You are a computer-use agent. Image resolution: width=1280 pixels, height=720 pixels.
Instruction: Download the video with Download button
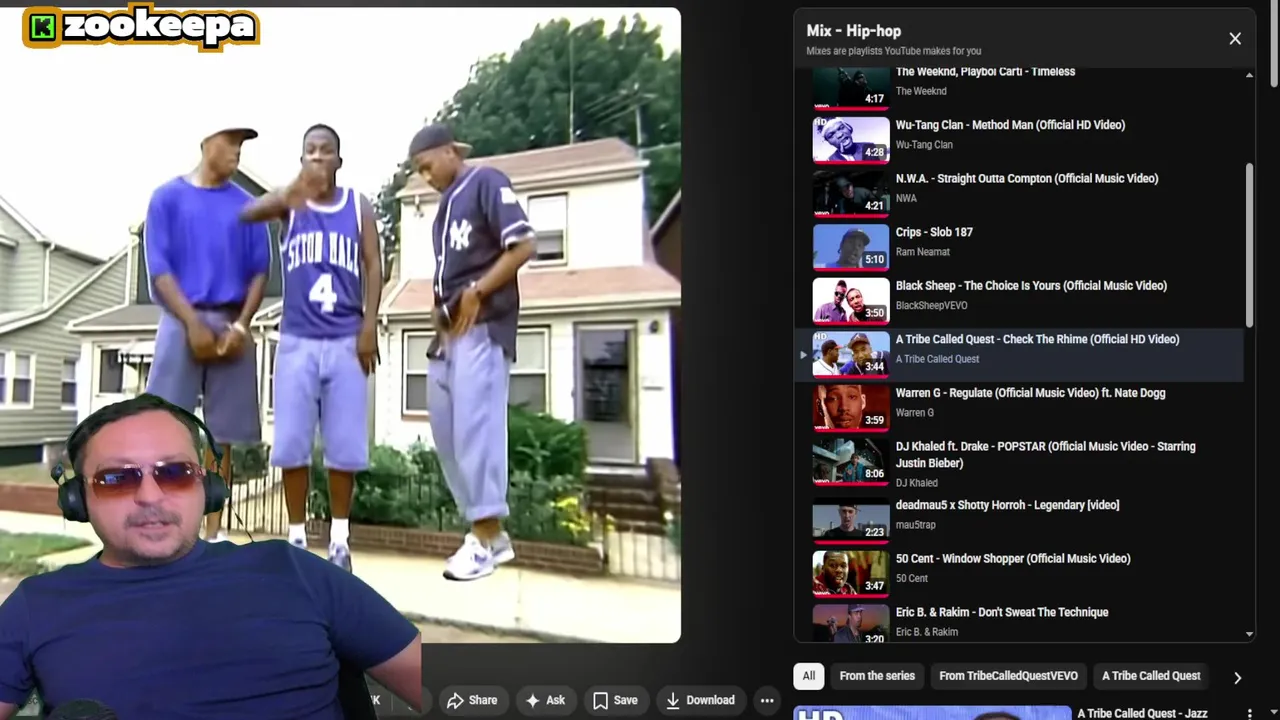coord(701,700)
